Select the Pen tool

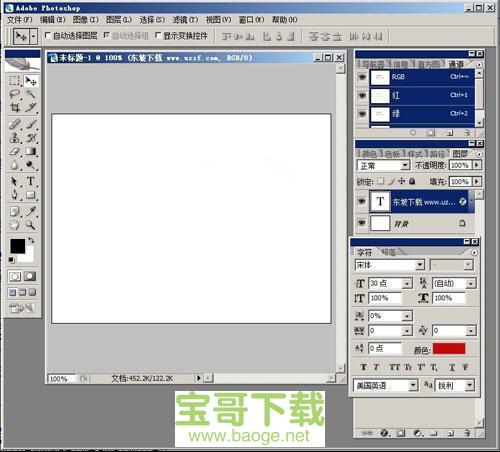coord(14,195)
